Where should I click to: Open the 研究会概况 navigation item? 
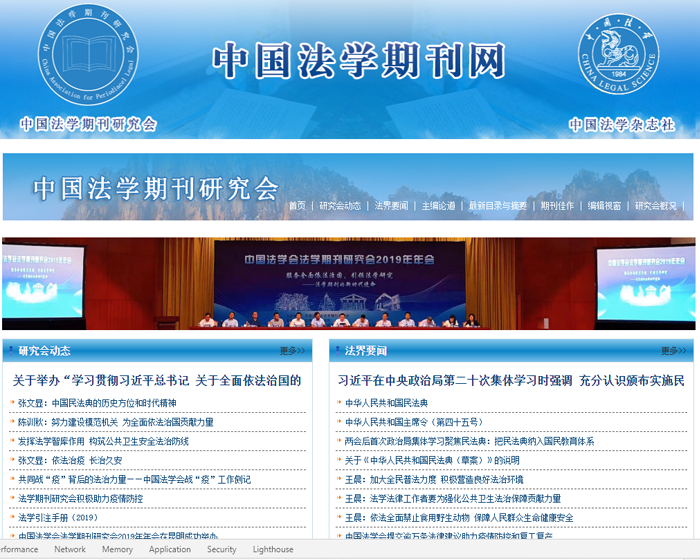coord(655,205)
